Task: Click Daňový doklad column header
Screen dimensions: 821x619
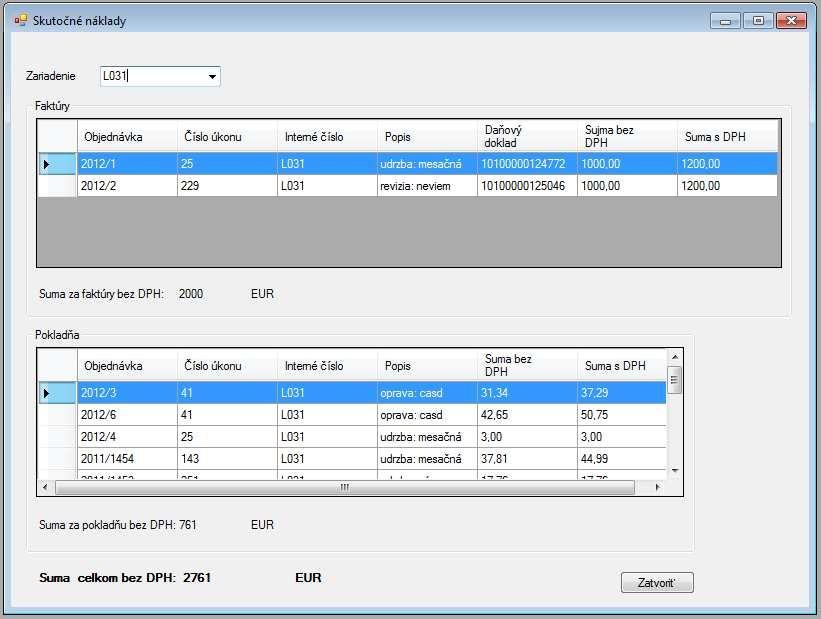Action: pos(527,137)
